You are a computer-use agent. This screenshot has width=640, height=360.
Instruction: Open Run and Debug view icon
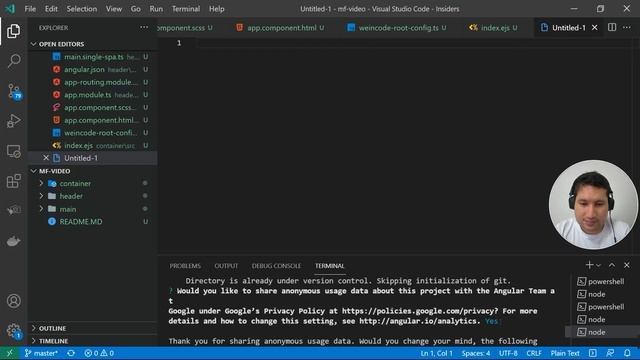point(13,121)
